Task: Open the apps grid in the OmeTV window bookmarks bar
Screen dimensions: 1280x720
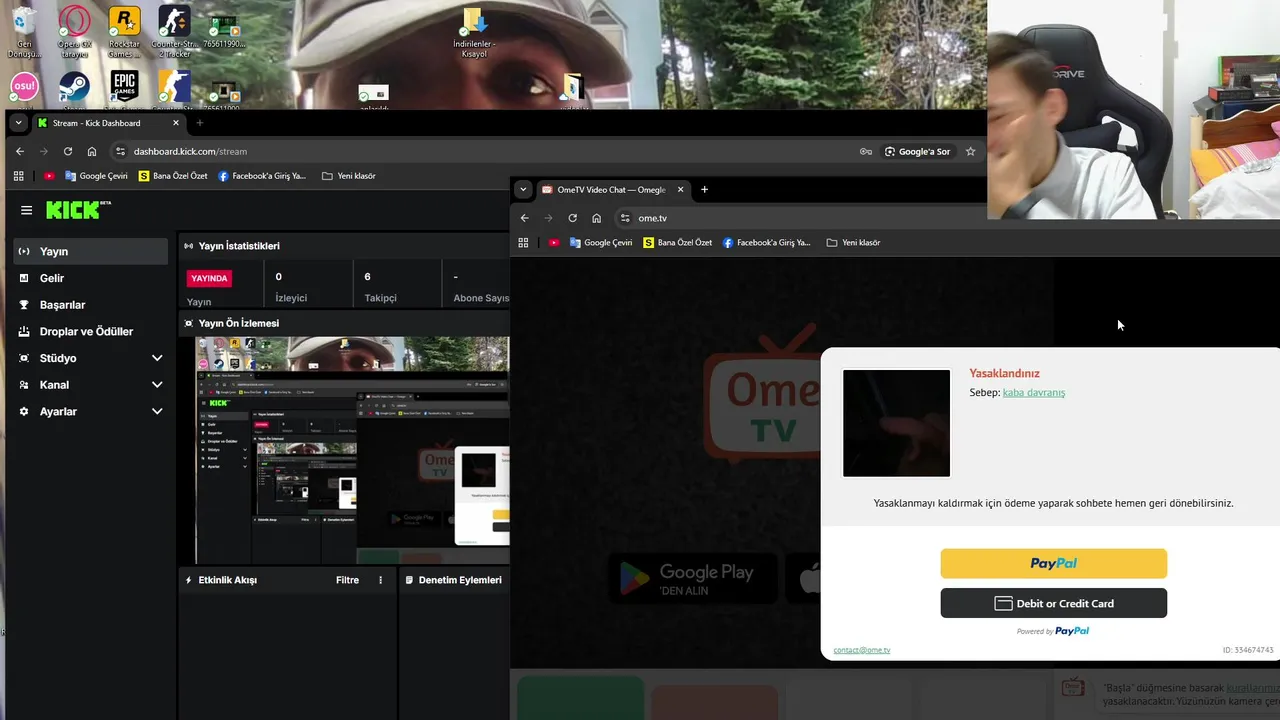Action: click(x=523, y=242)
